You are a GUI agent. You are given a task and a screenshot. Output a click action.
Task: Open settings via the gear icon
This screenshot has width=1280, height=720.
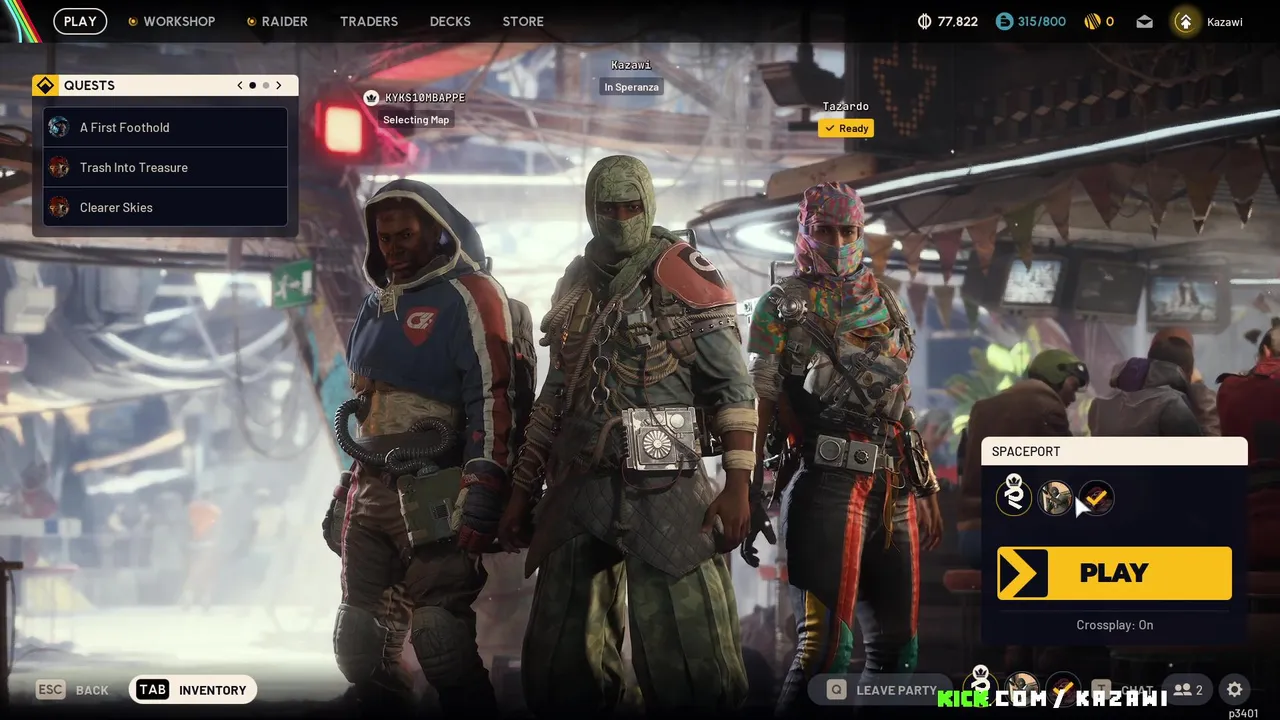(1235, 689)
